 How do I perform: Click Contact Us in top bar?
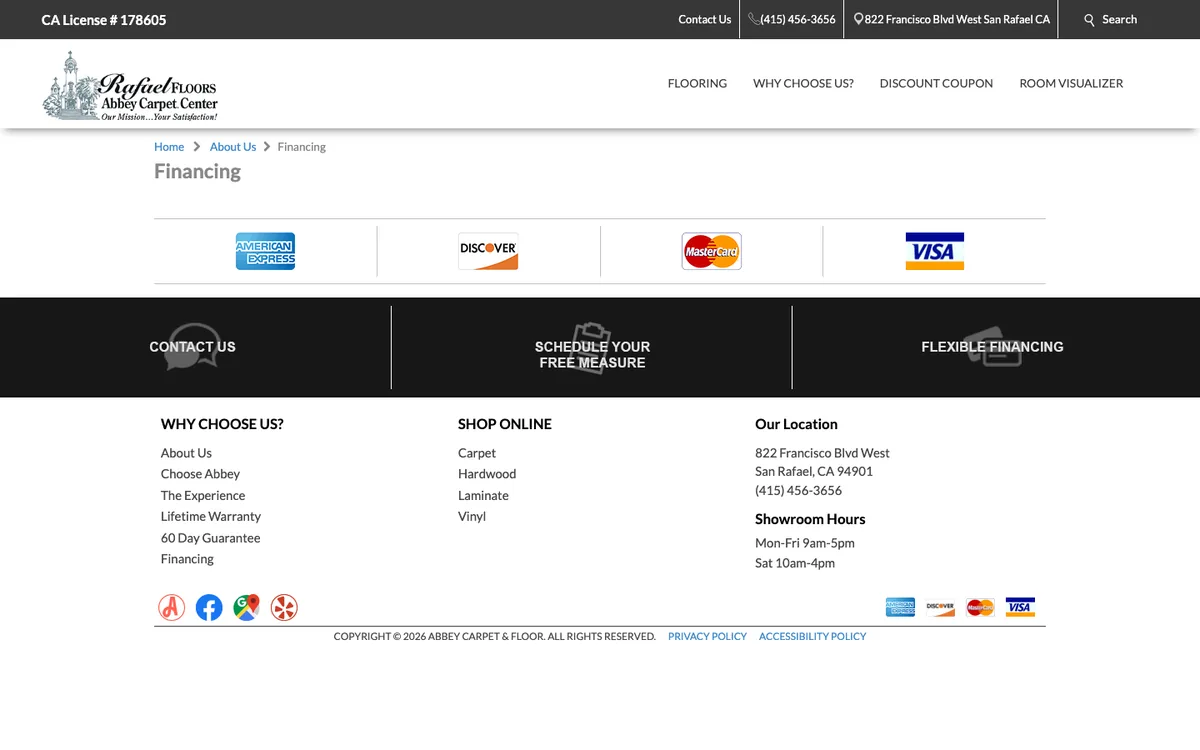[704, 19]
